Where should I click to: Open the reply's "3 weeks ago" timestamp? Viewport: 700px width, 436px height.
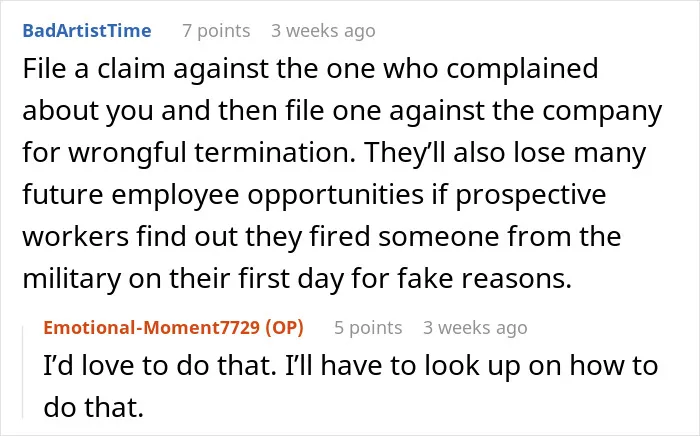tap(475, 328)
